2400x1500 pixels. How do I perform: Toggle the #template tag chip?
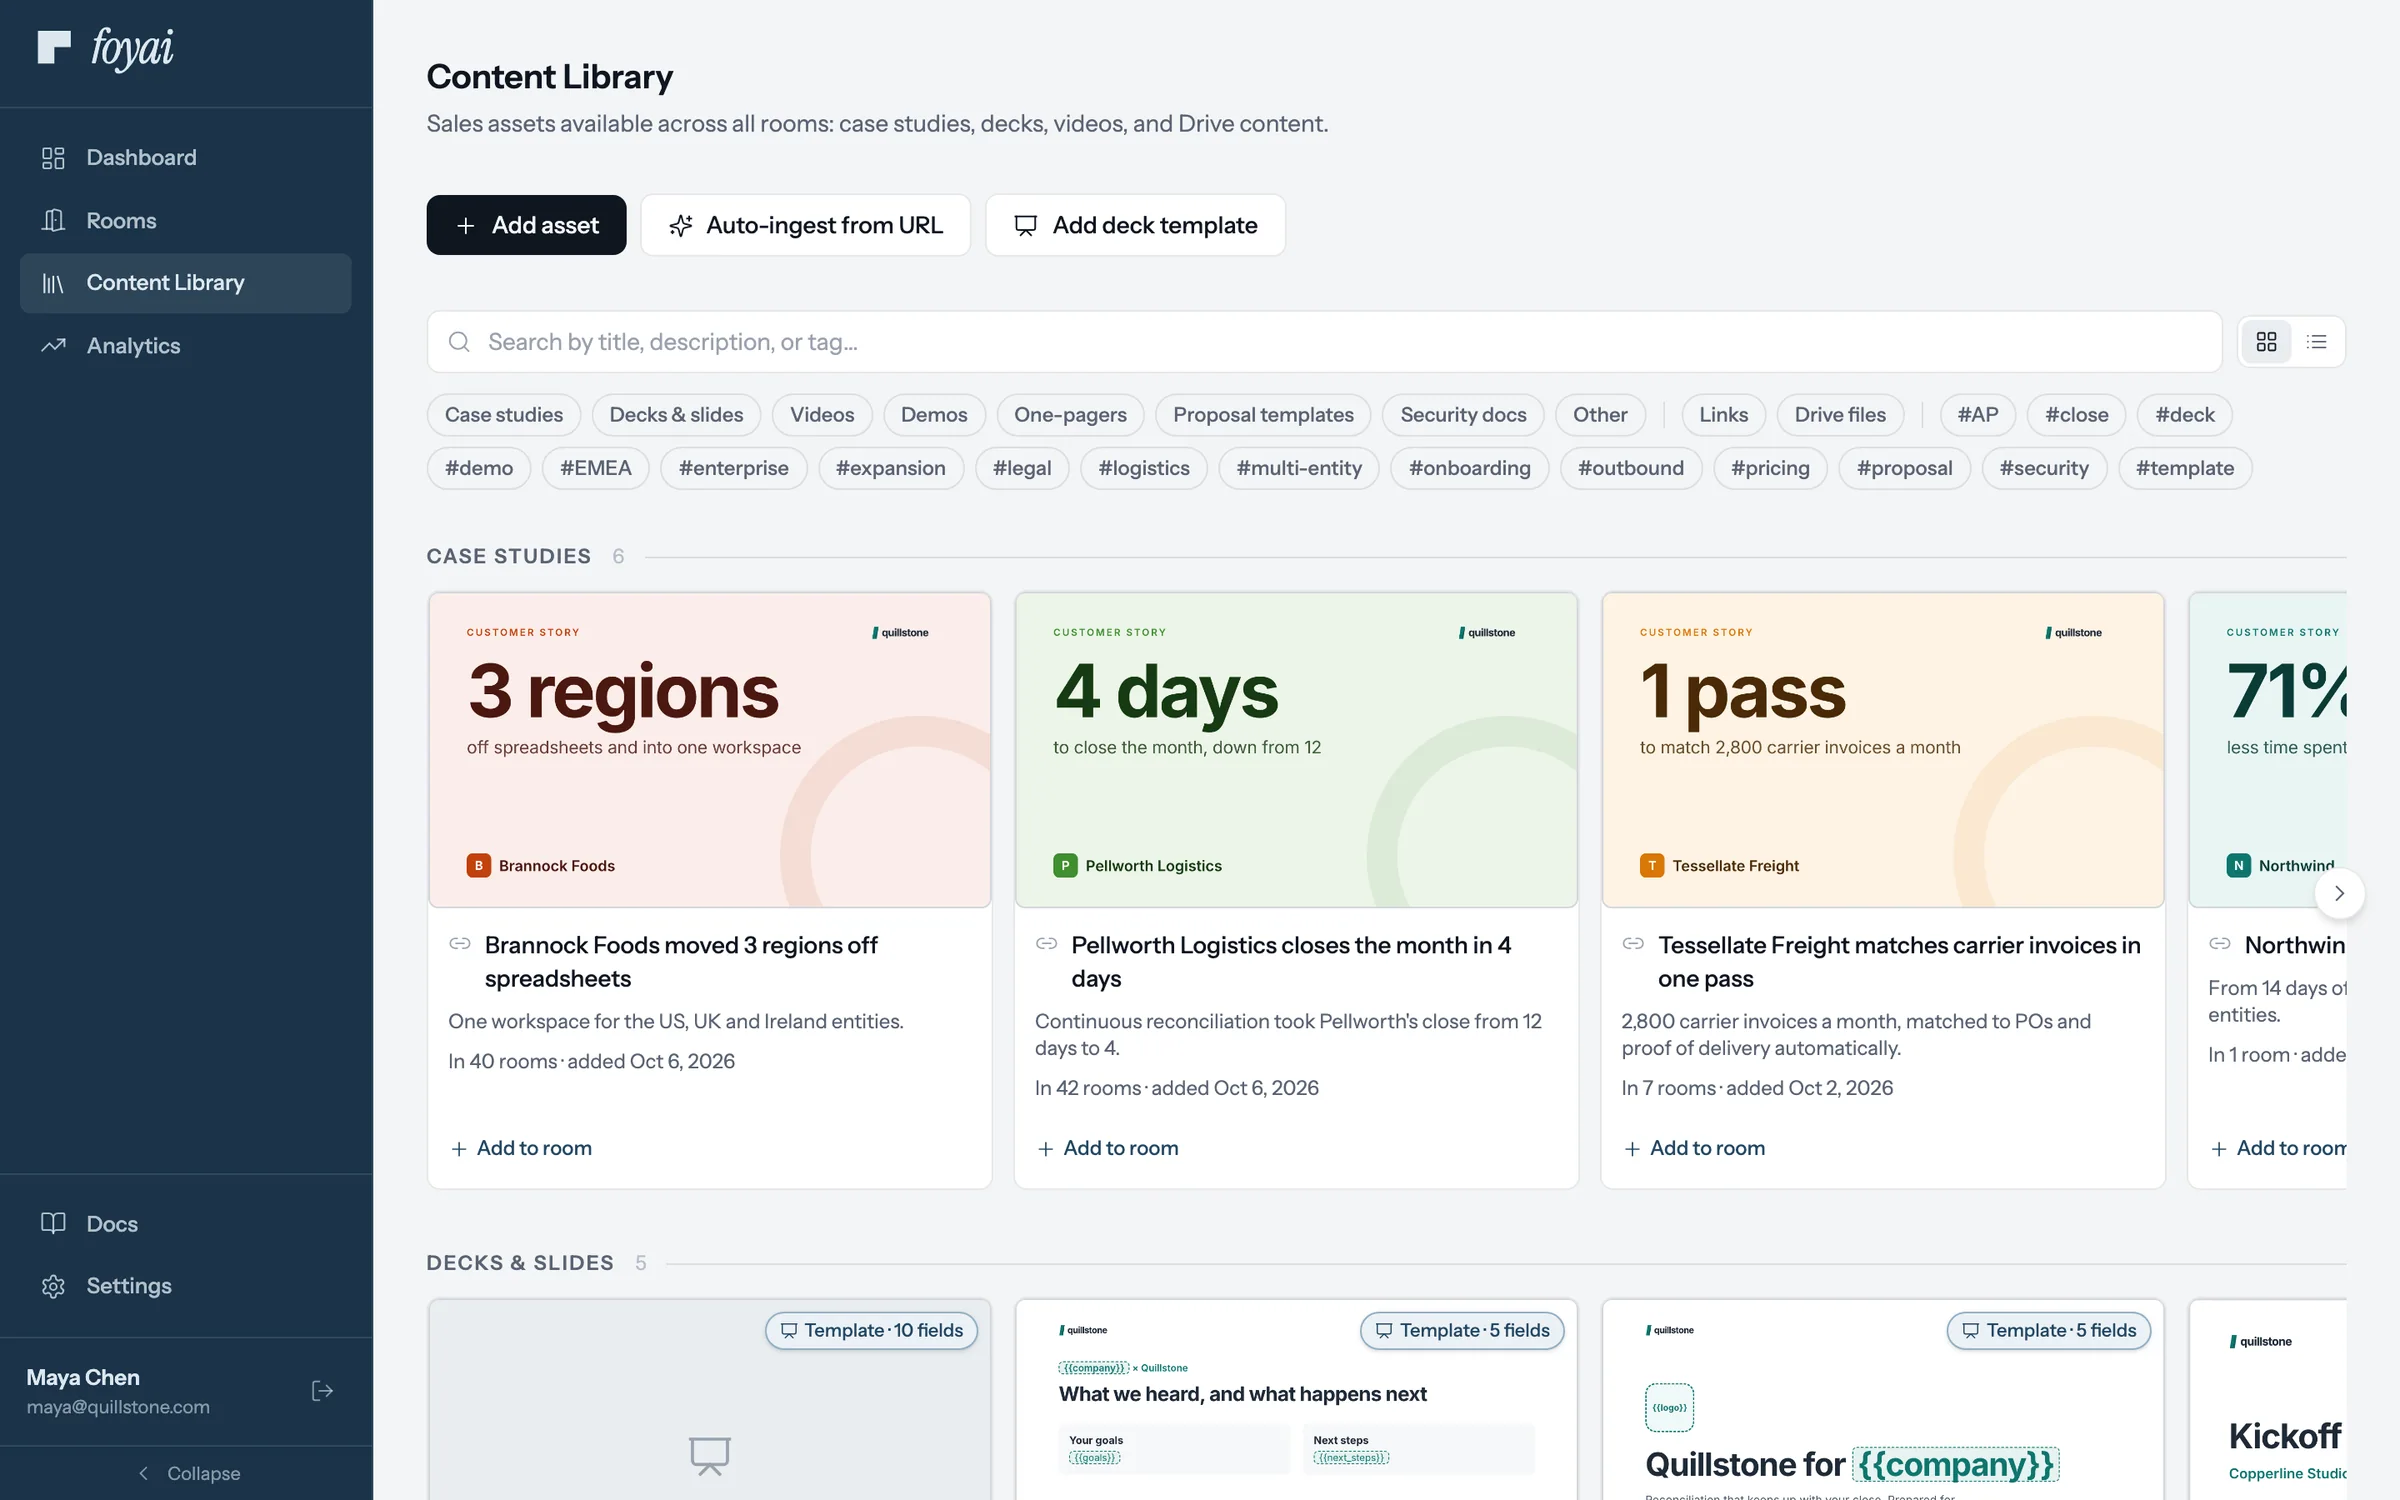(x=2184, y=468)
